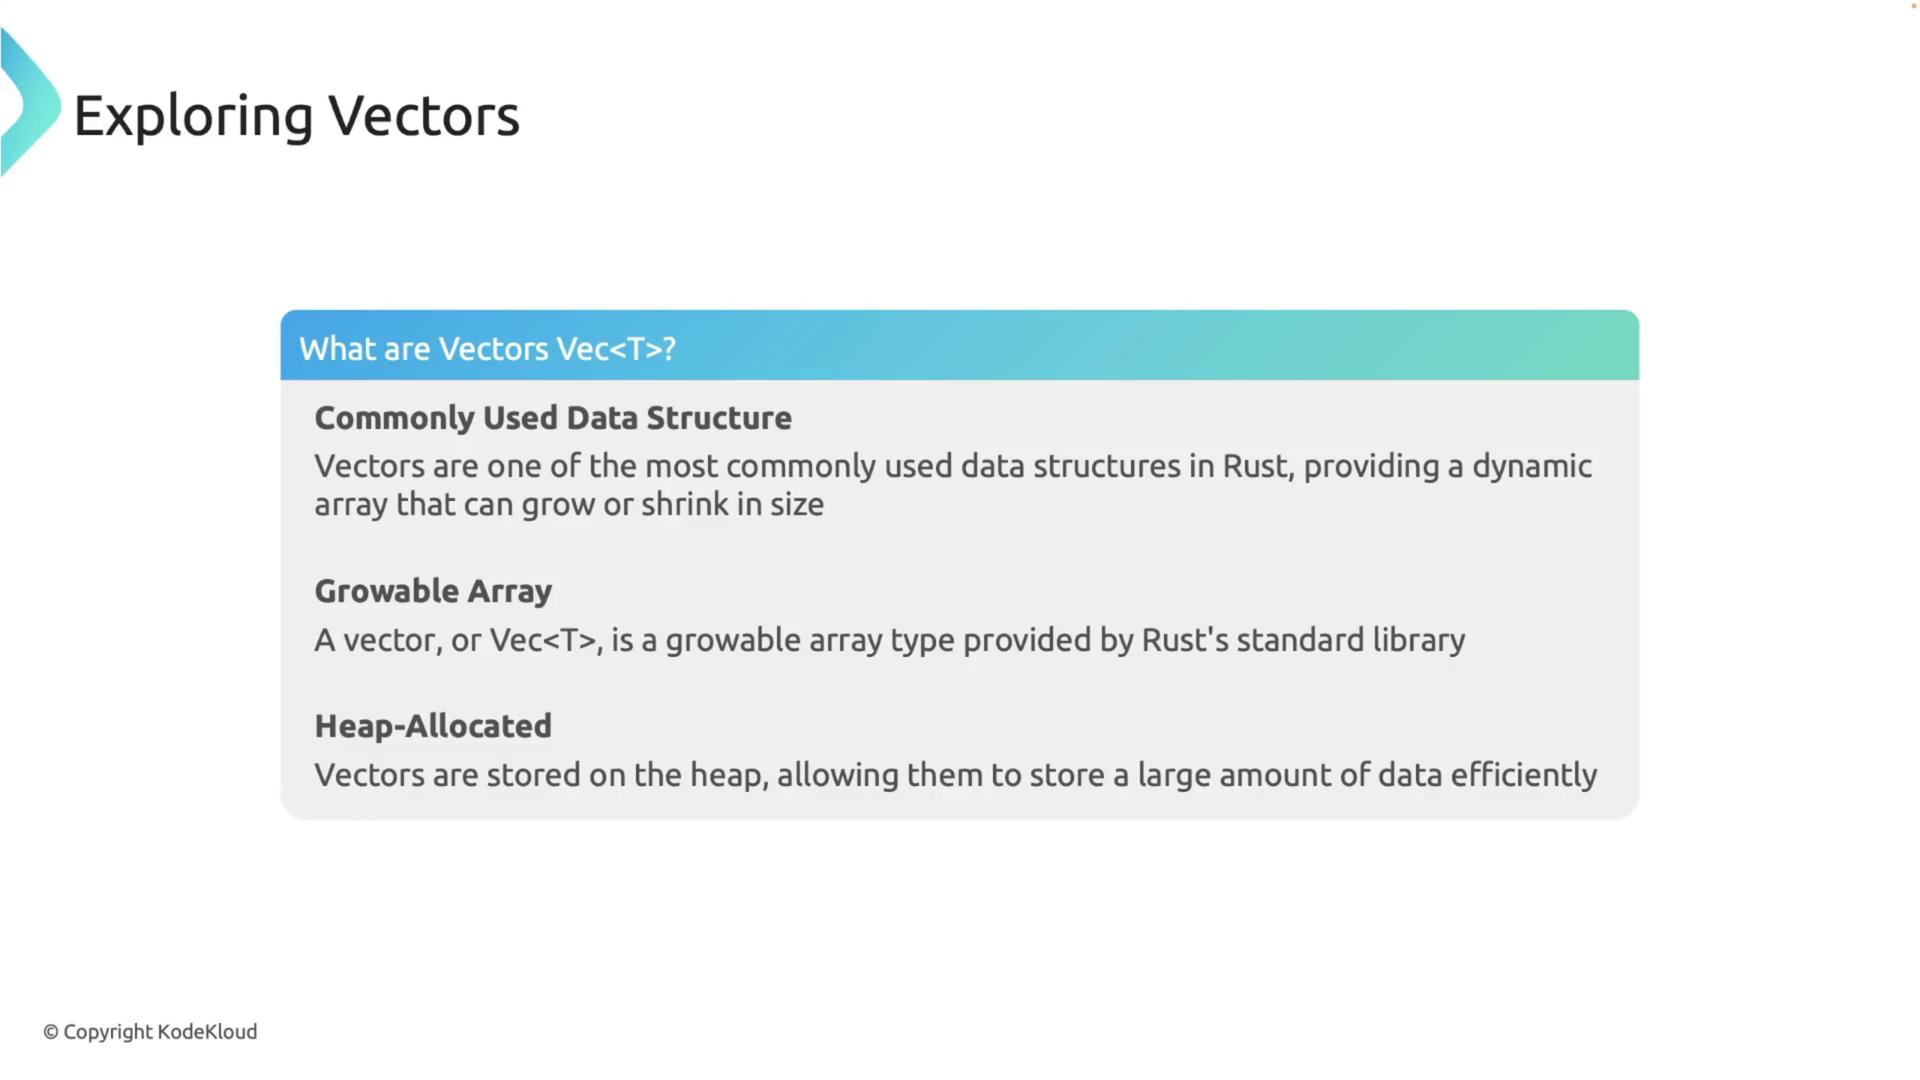Select the "What are Vectors Vec<T>?" banner text
The height and width of the screenshot is (1080, 1920).
(487, 349)
